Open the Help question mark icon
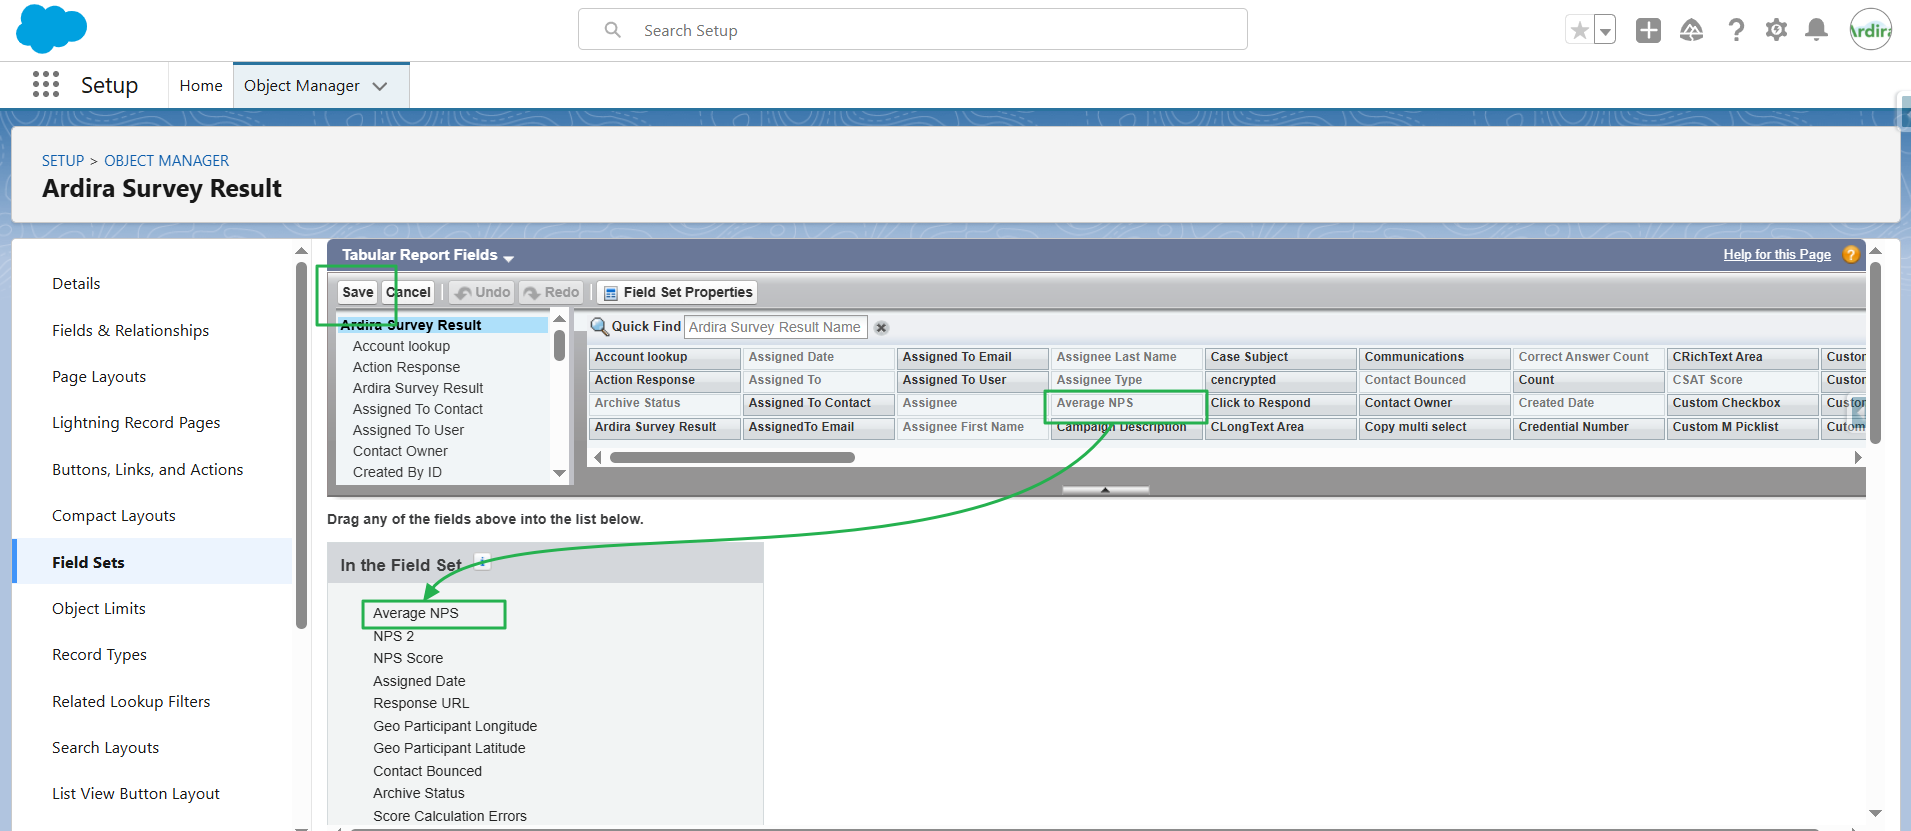 [x=1736, y=30]
